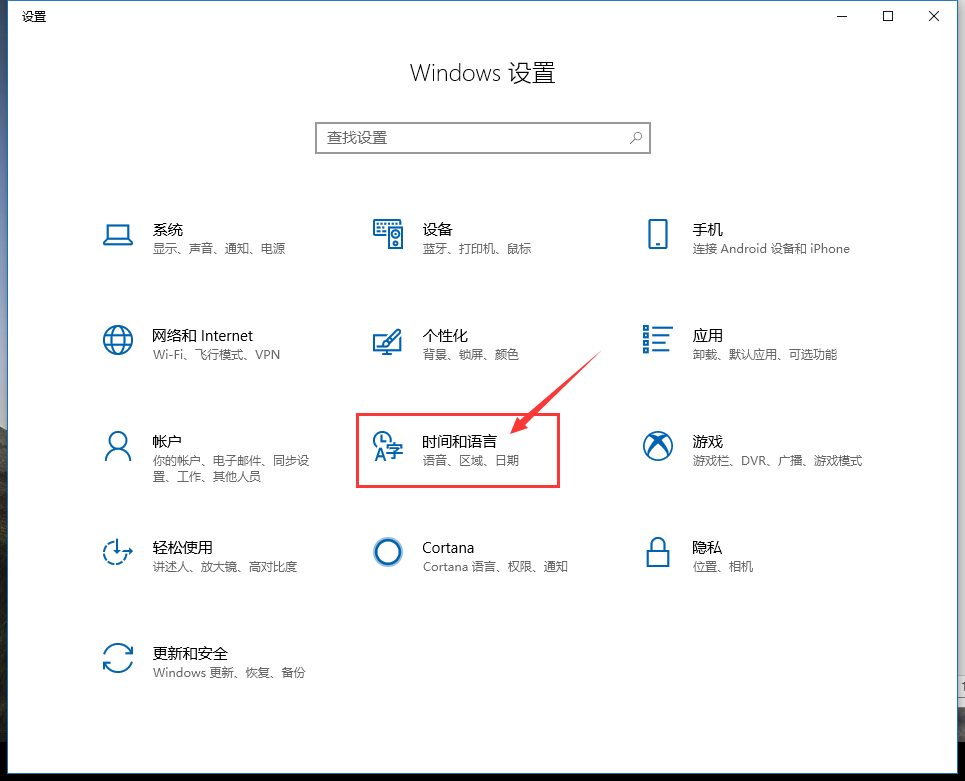Click 游戏栏、DVR、广播、游戏模式 description

777,460
